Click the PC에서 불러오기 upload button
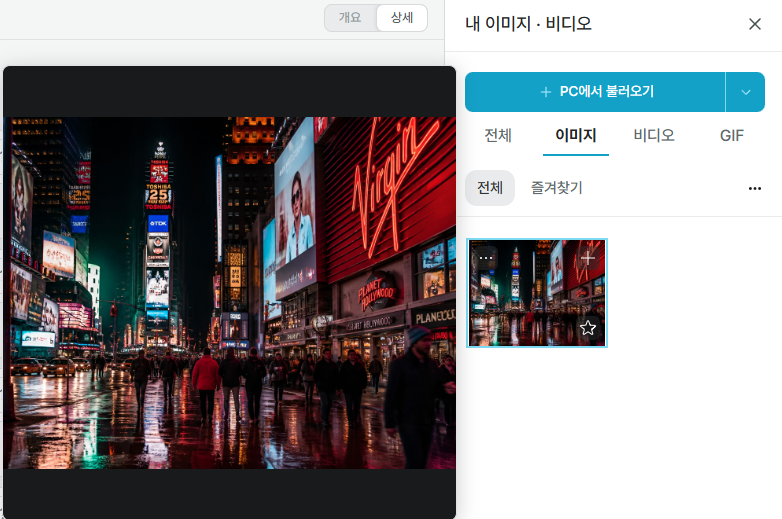The height and width of the screenshot is (519, 782). click(595, 92)
